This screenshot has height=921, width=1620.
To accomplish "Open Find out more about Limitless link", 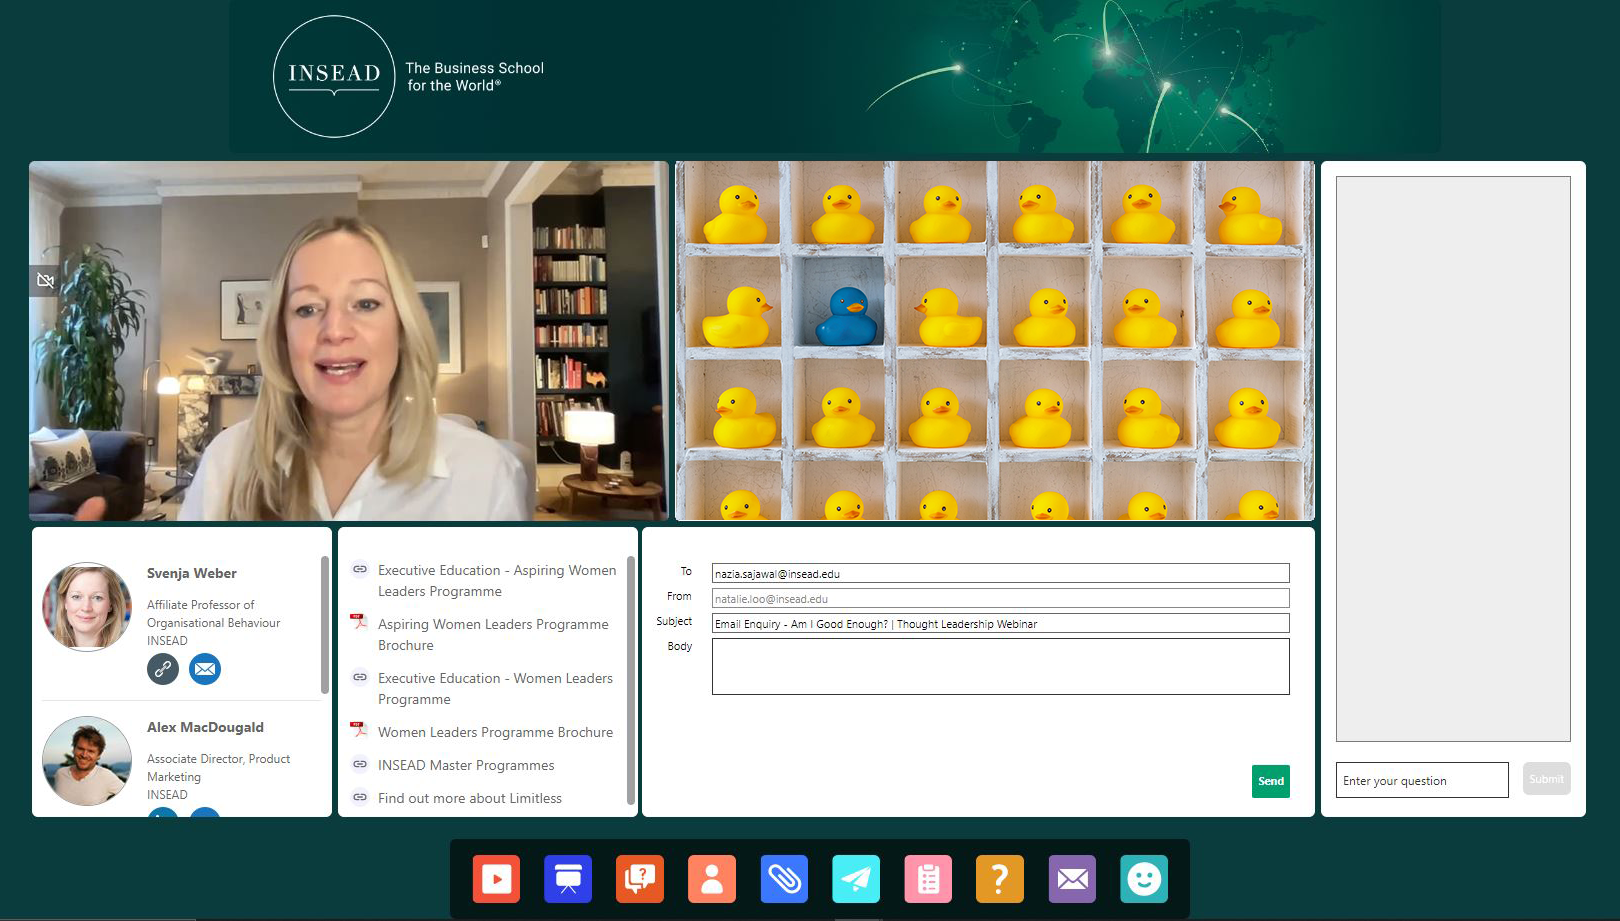I will click(x=470, y=798).
